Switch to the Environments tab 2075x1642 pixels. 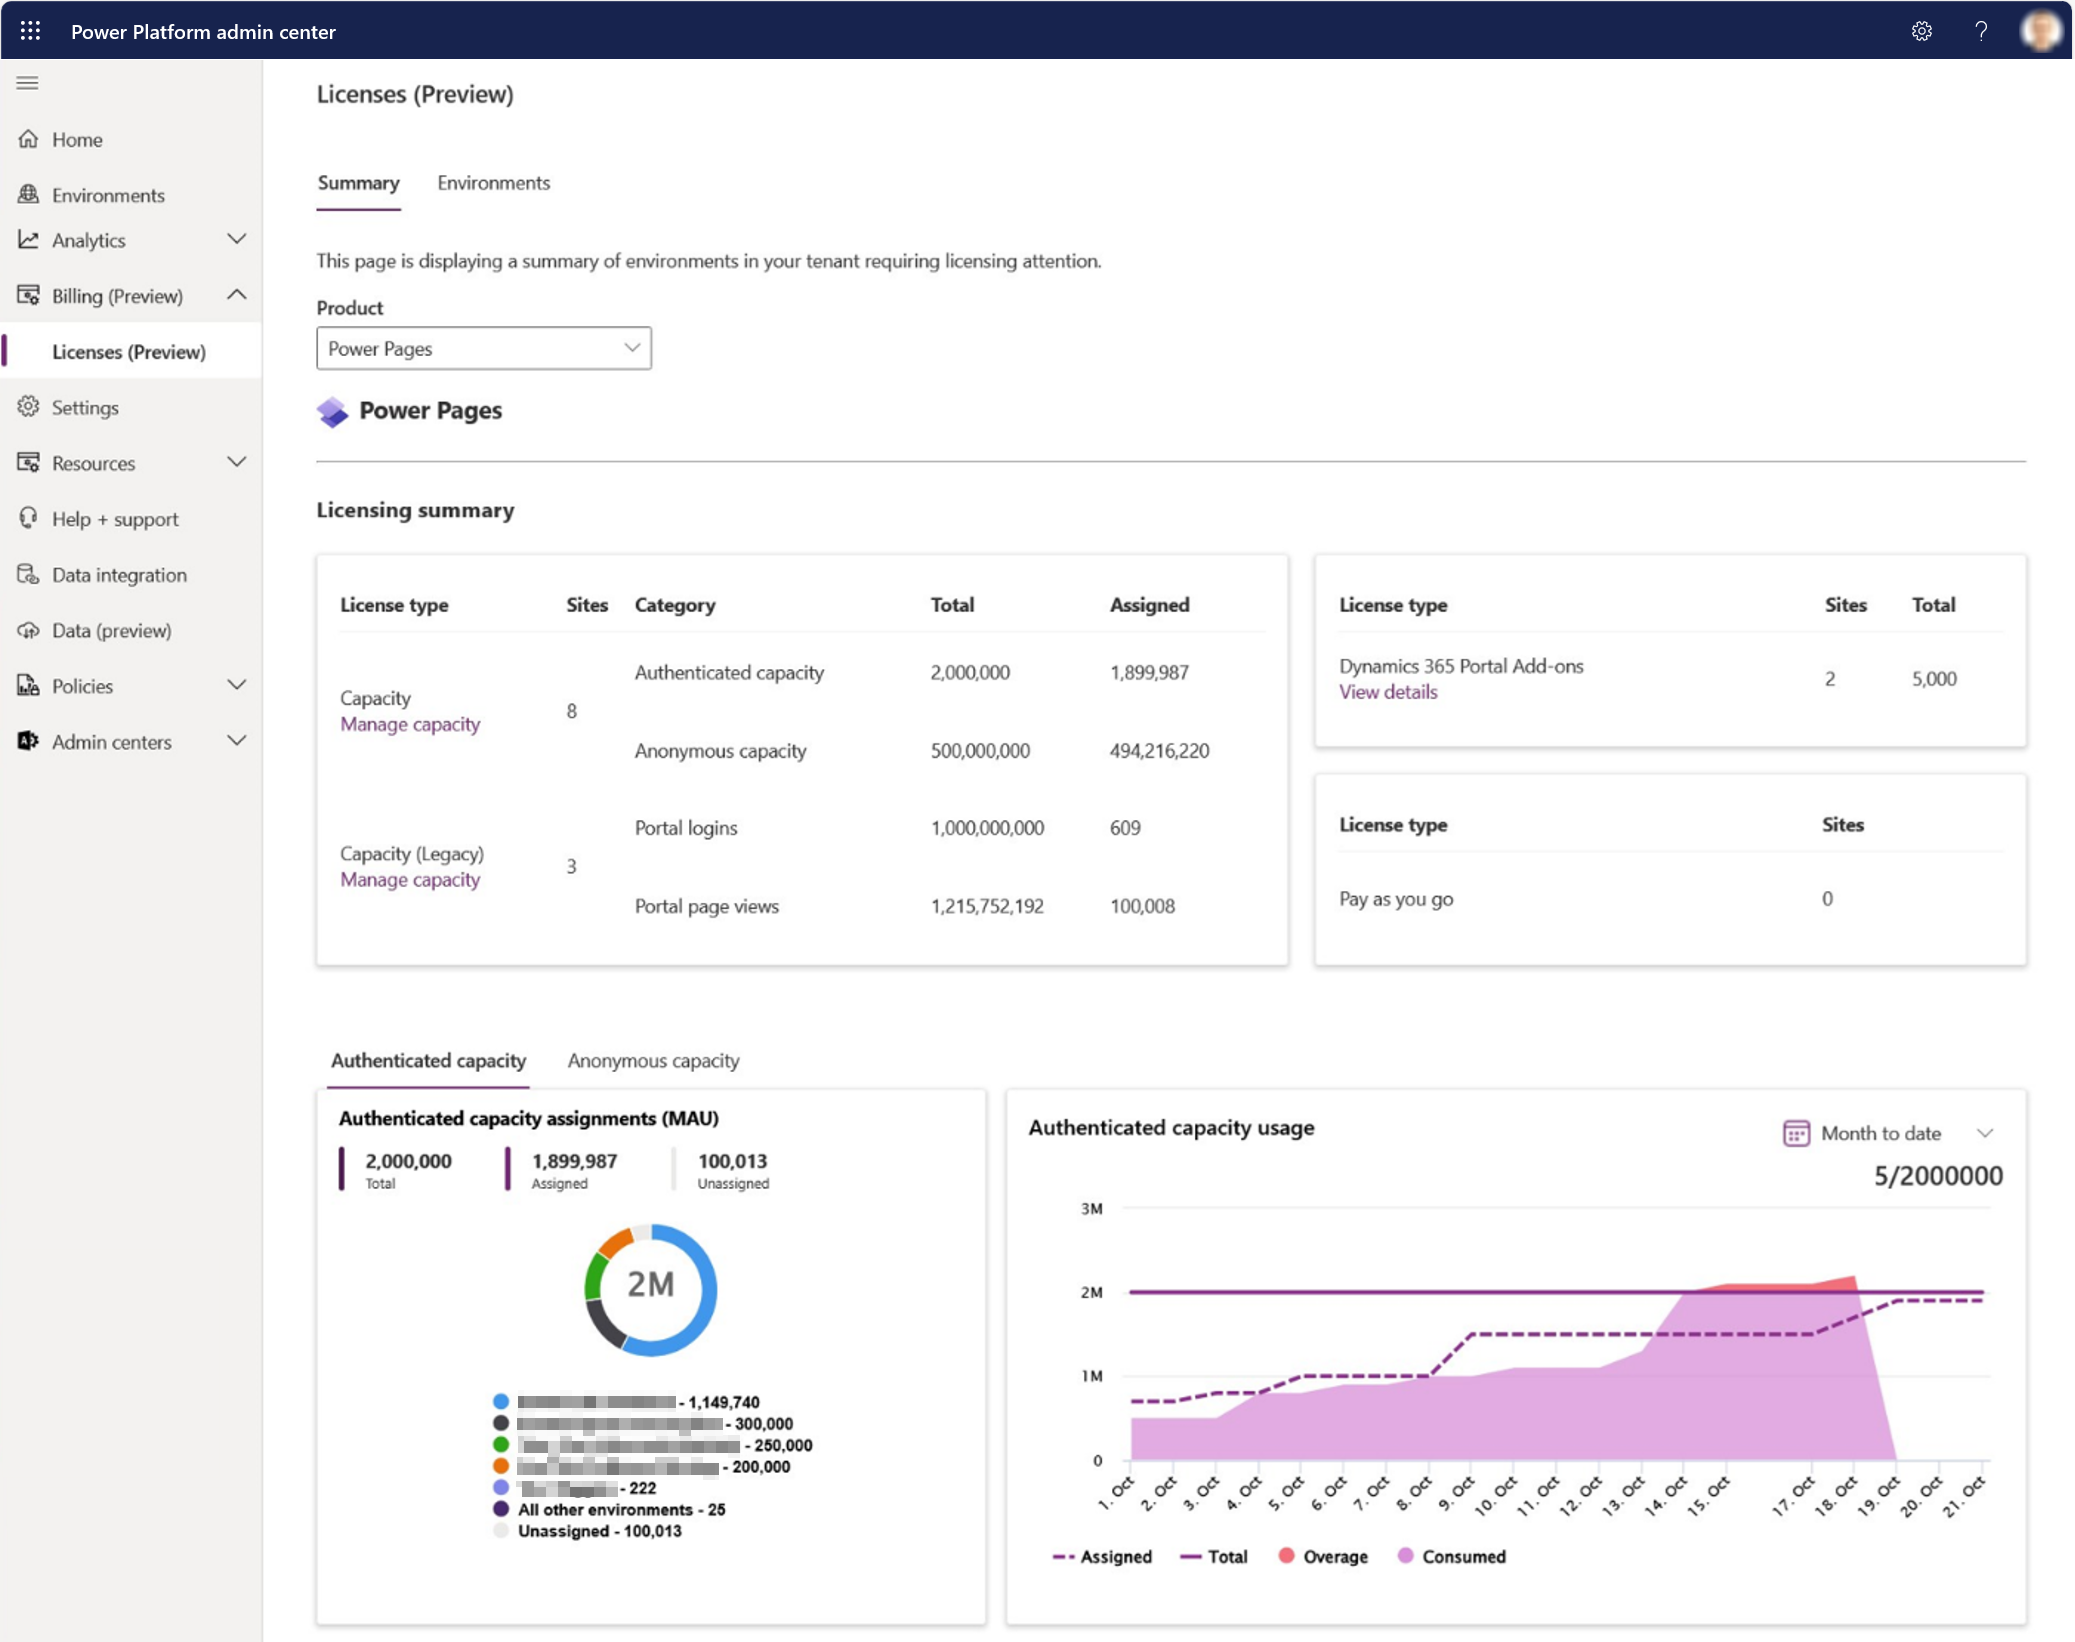coord(493,182)
